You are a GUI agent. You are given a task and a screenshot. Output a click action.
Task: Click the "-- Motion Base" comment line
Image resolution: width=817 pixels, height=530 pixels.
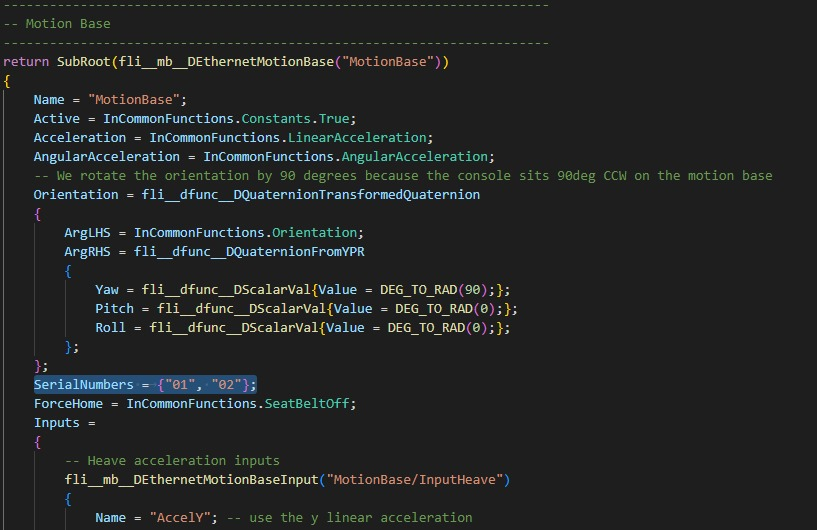tap(57, 23)
